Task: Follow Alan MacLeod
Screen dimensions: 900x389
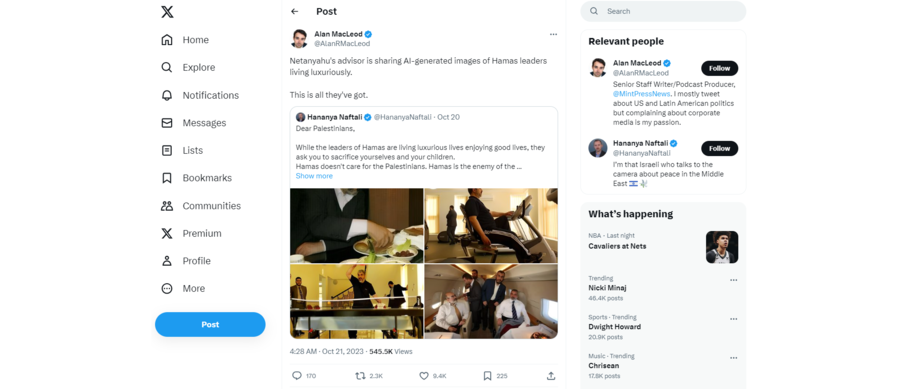Action: tap(719, 68)
